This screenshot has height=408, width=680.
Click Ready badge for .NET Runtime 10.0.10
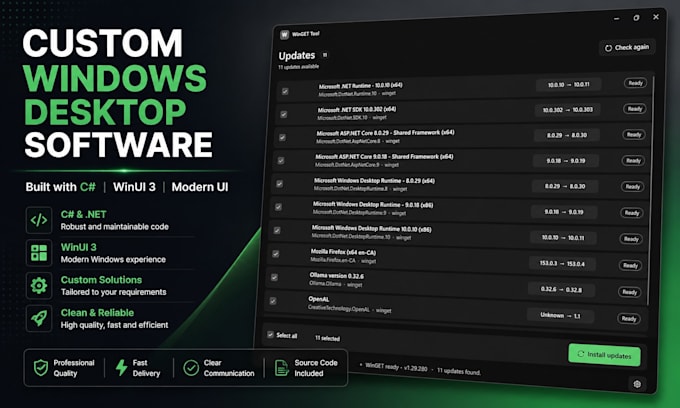point(636,83)
